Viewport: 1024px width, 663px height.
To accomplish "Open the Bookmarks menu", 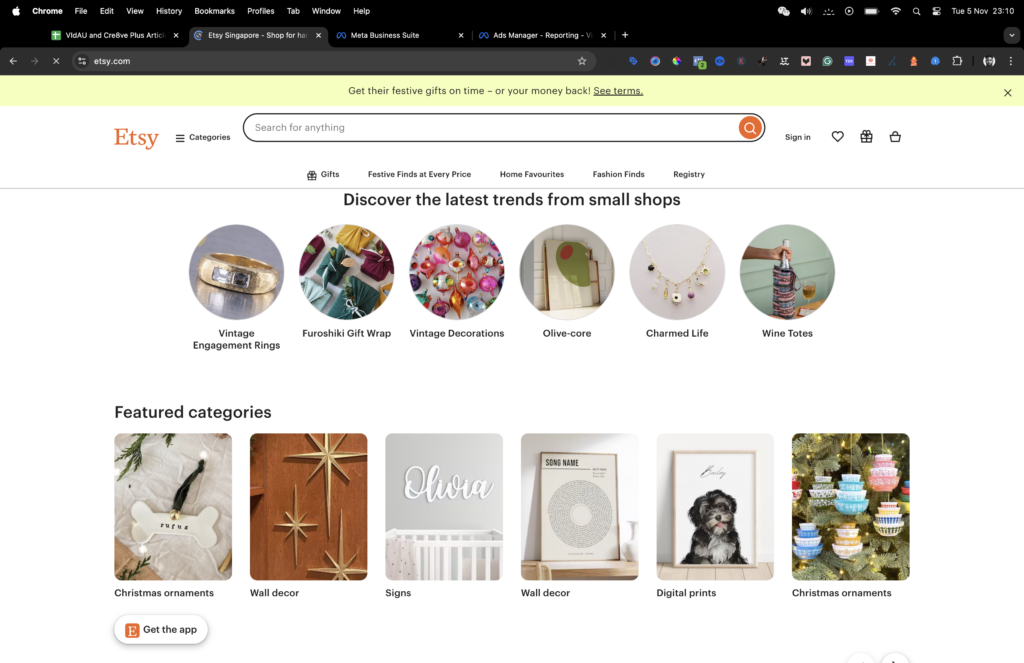I will tap(214, 11).
